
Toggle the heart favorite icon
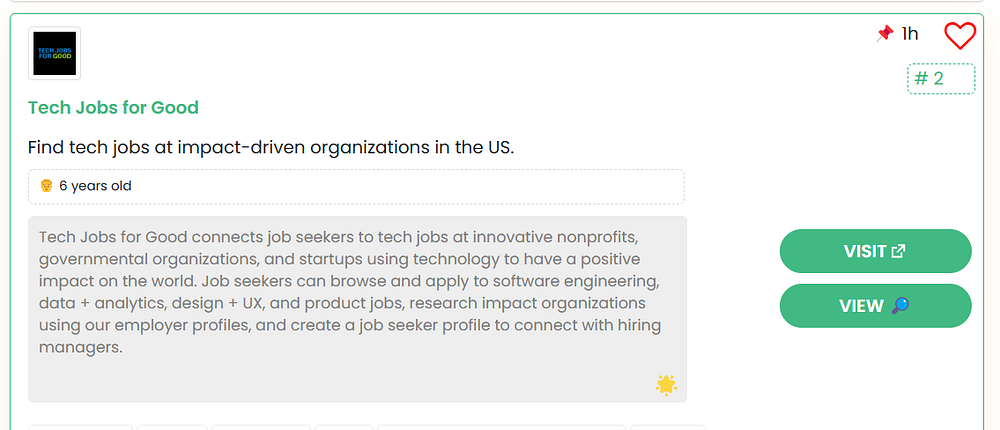tap(959, 36)
